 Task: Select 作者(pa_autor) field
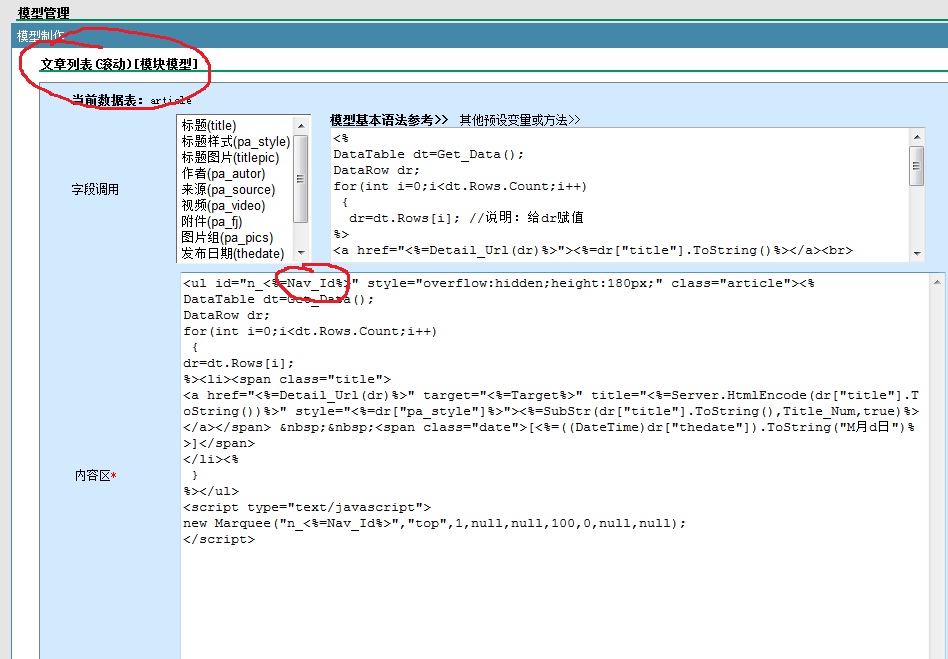[223, 174]
